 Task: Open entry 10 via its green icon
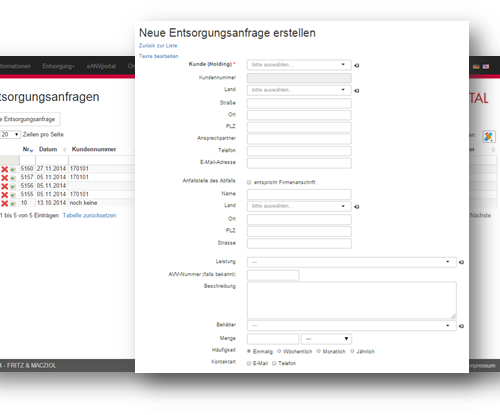click(x=13, y=204)
